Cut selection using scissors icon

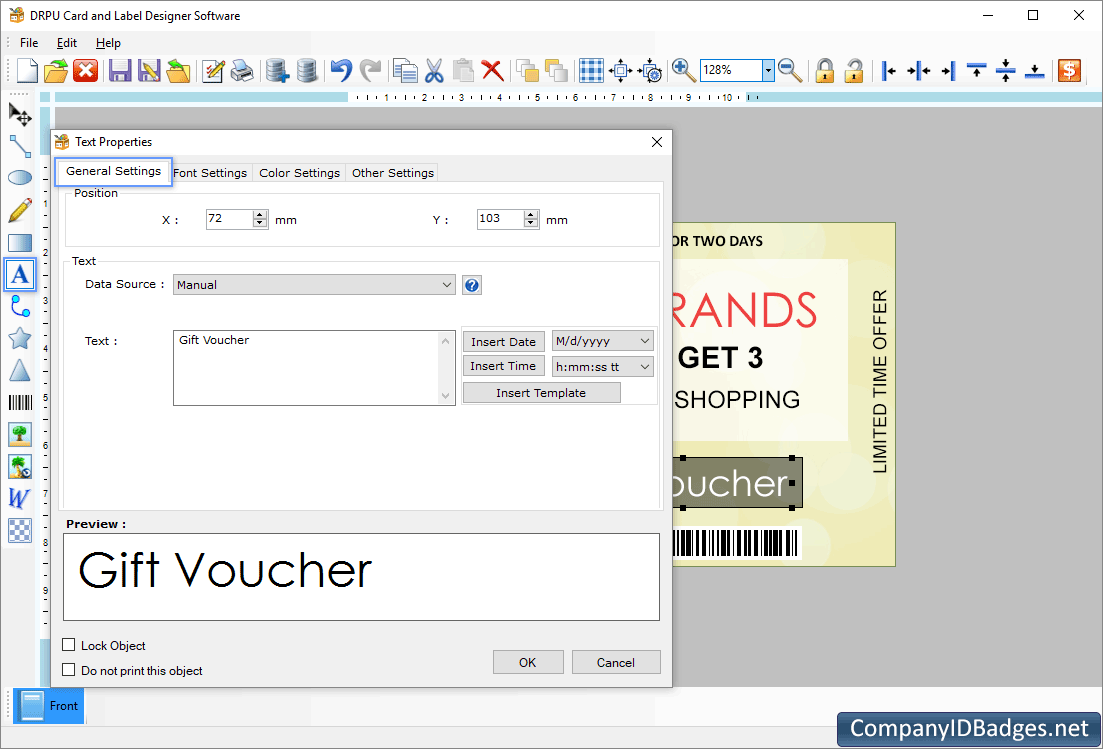pyautogui.click(x=434, y=70)
